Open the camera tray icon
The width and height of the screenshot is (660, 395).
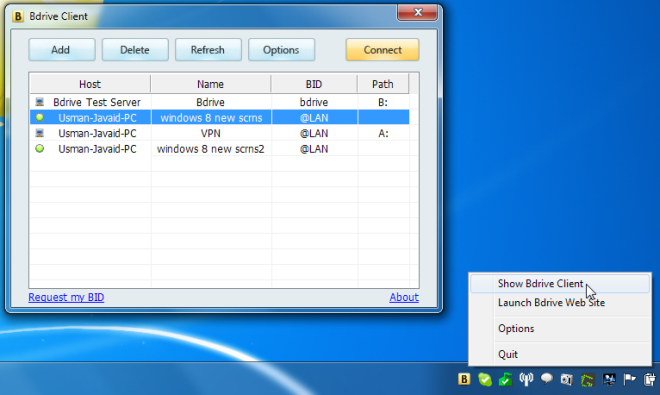[x=567, y=379]
